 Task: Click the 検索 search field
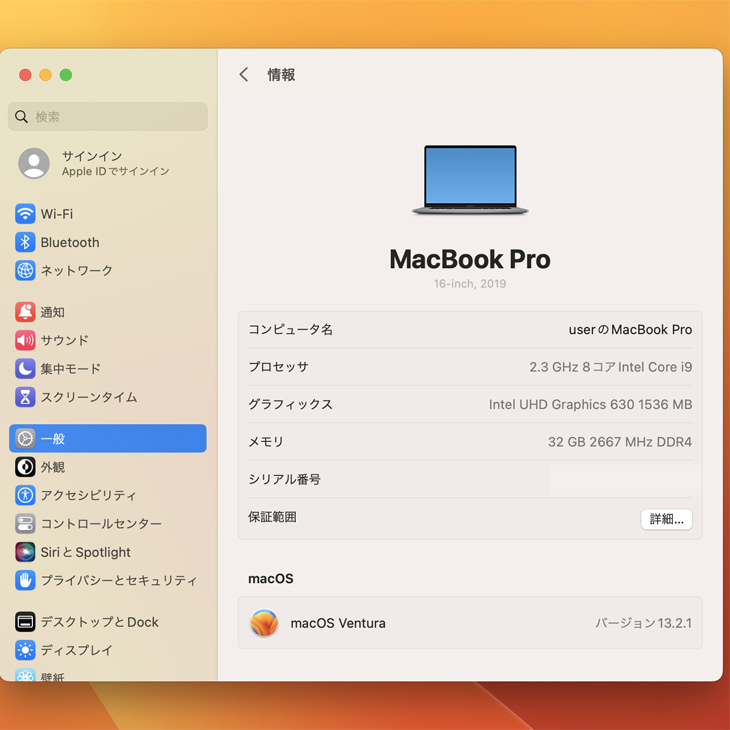(108, 117)
